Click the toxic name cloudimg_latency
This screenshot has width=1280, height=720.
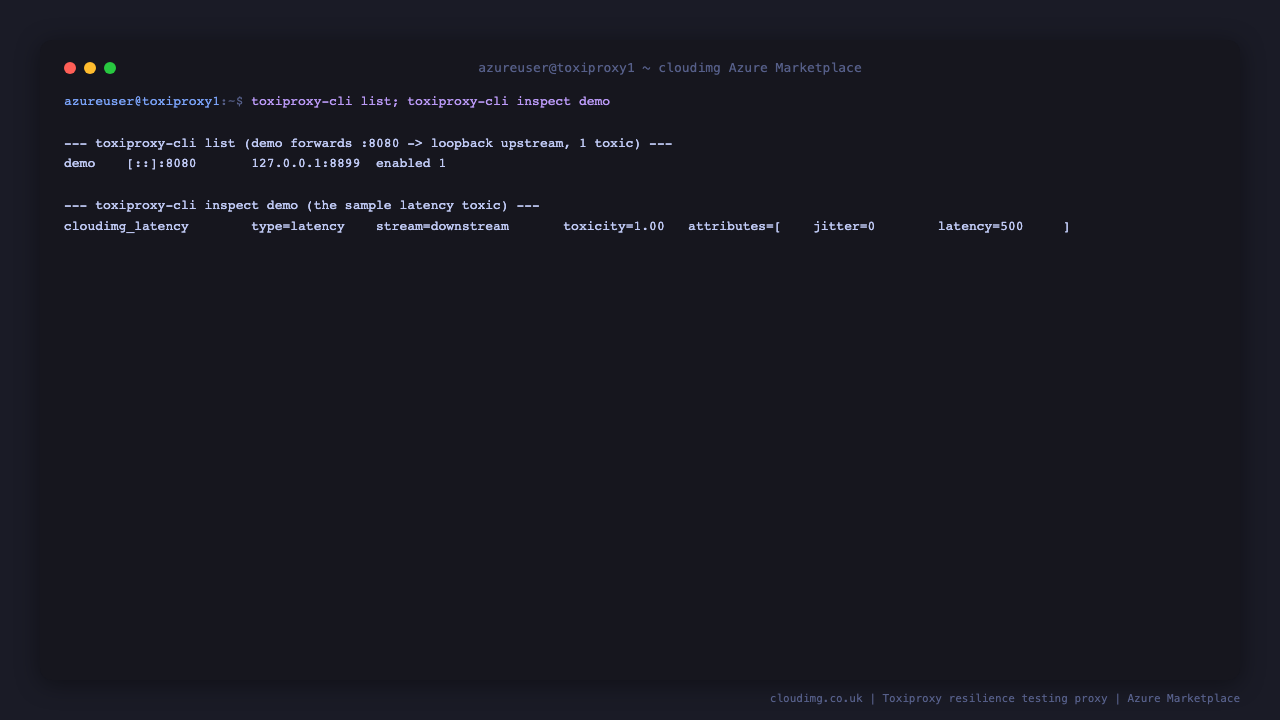(x=126, y=226)
